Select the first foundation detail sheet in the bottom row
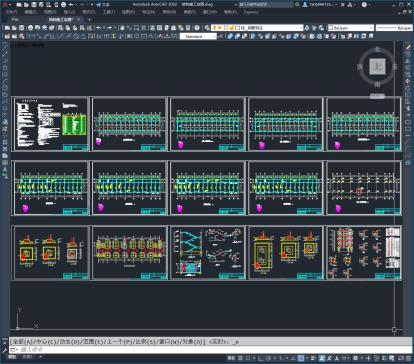The image size is (414, 364). (51, 252)
